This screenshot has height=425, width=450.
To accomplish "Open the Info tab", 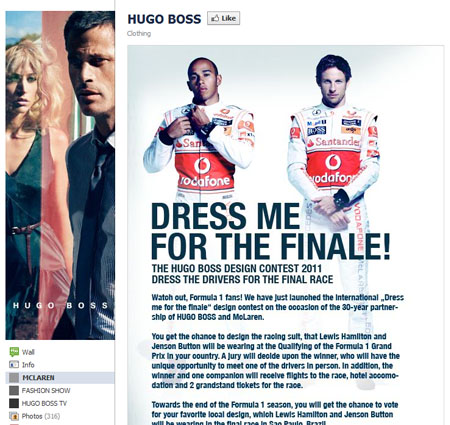I will (x=28, y=365).
